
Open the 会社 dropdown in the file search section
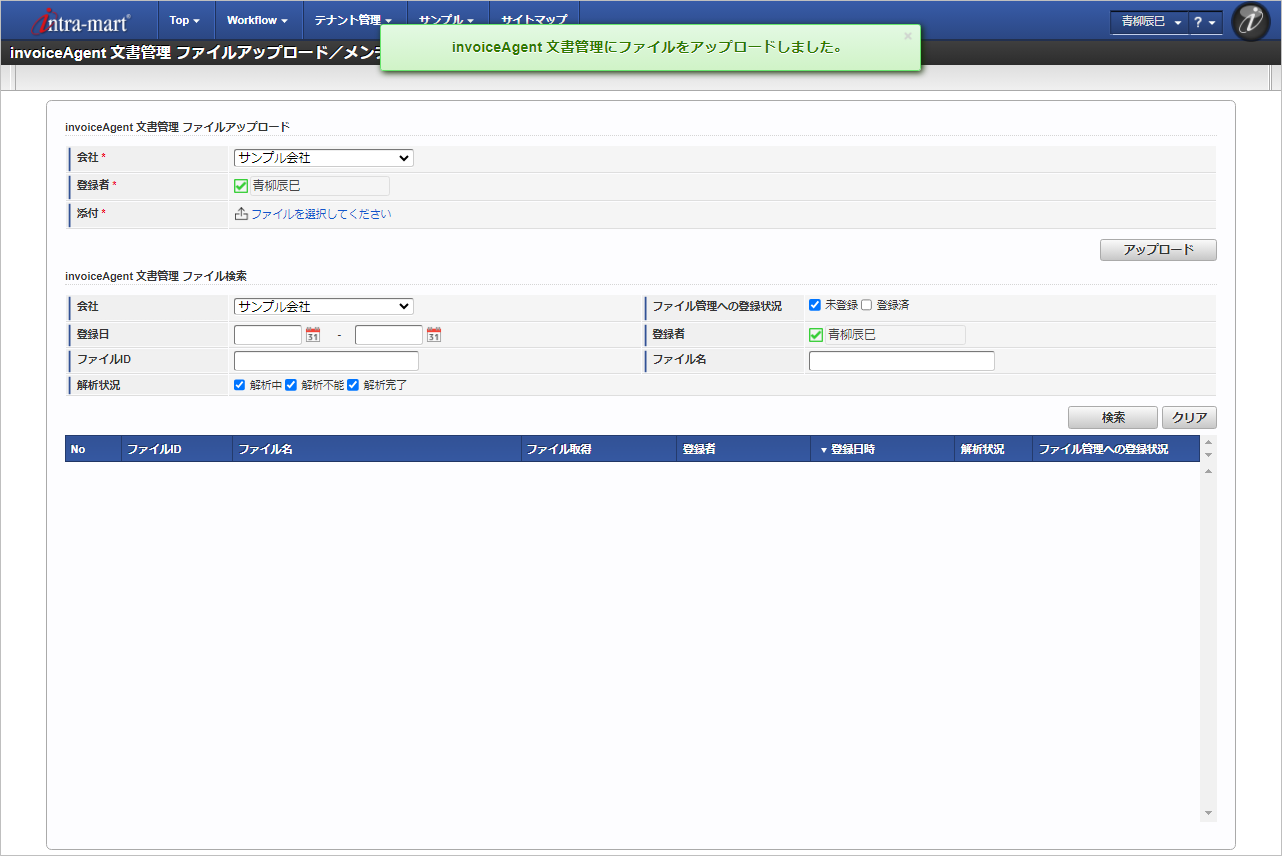(x=324, y=307)
